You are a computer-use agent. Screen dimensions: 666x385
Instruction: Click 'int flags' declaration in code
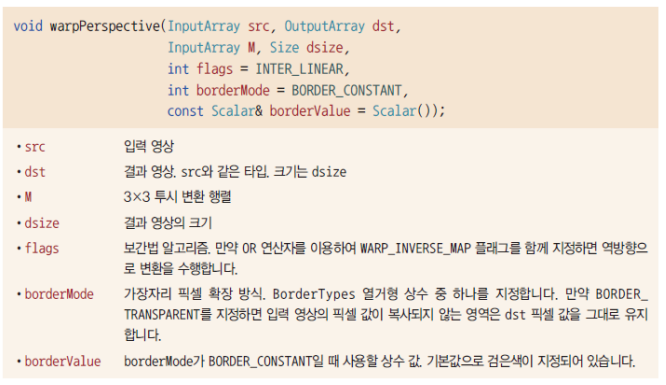(x=200, y=69)
